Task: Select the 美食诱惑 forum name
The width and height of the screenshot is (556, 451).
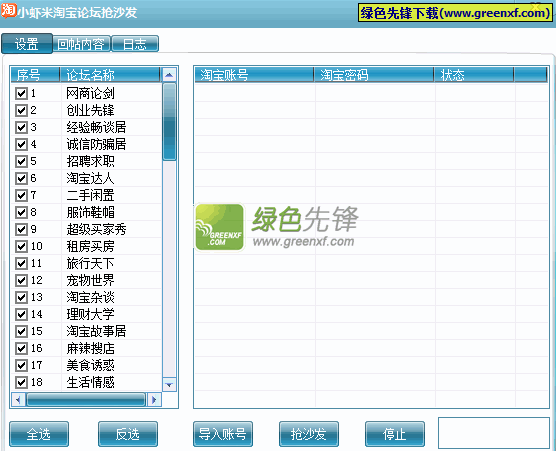Action: coord(90,366)
